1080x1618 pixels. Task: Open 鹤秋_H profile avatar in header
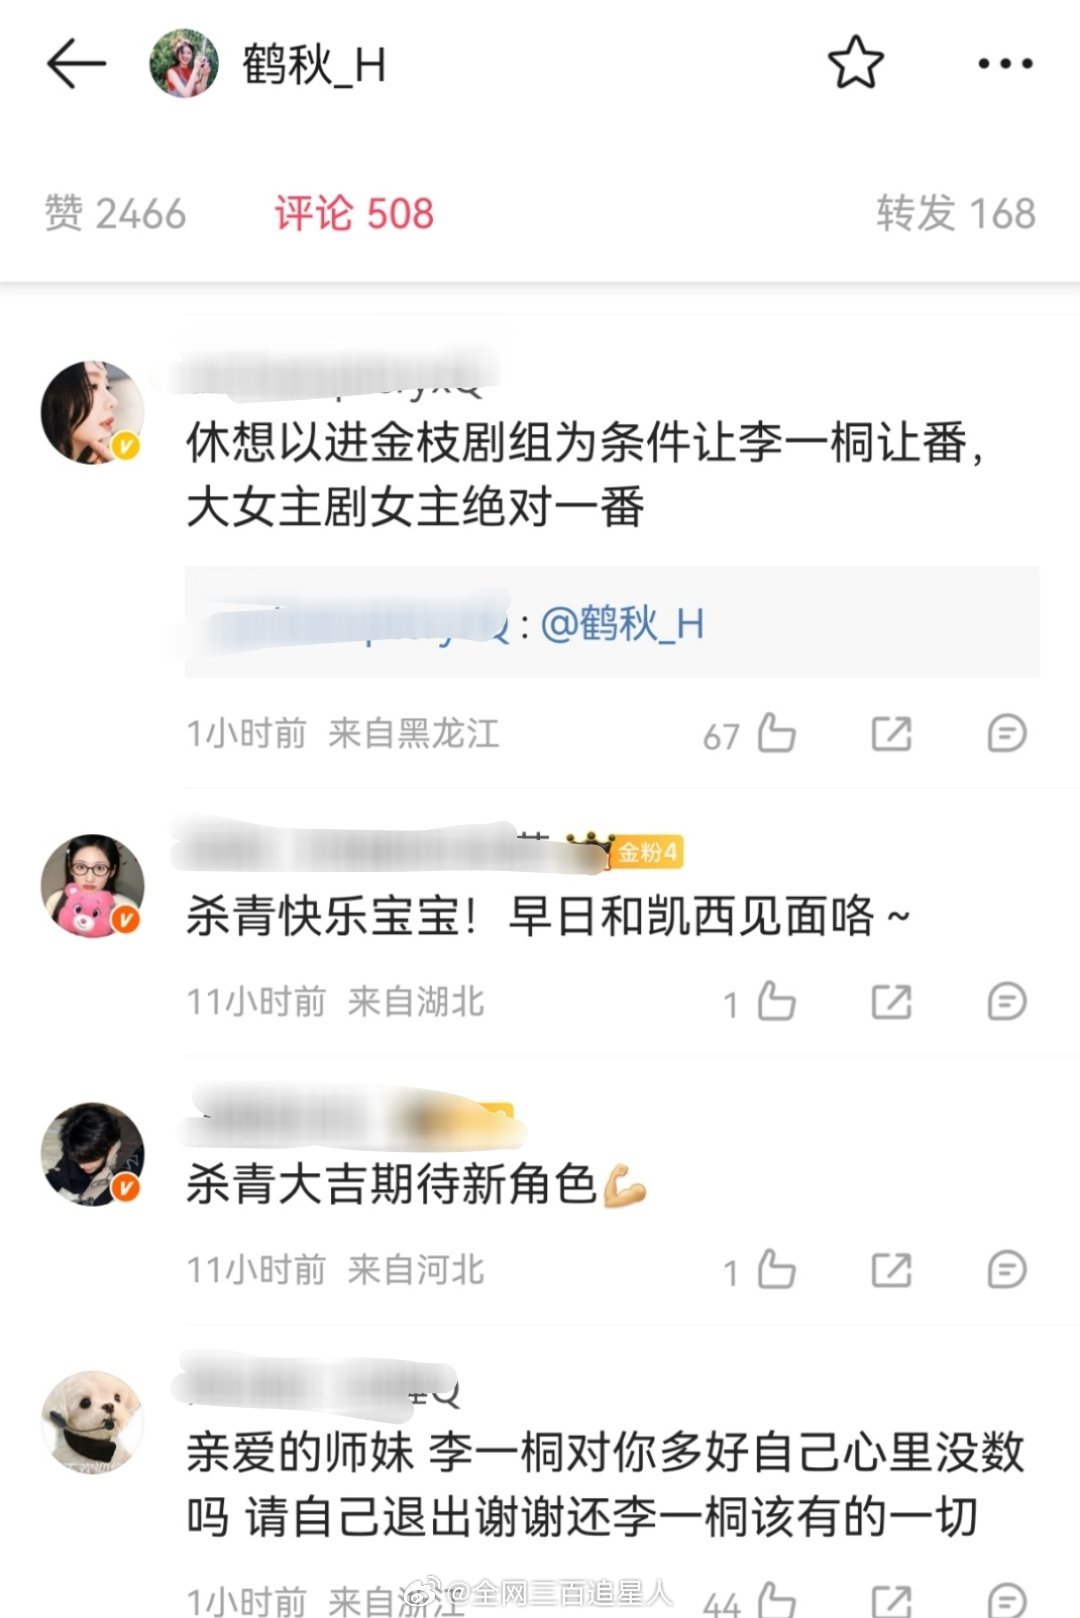tap(184, 64)
